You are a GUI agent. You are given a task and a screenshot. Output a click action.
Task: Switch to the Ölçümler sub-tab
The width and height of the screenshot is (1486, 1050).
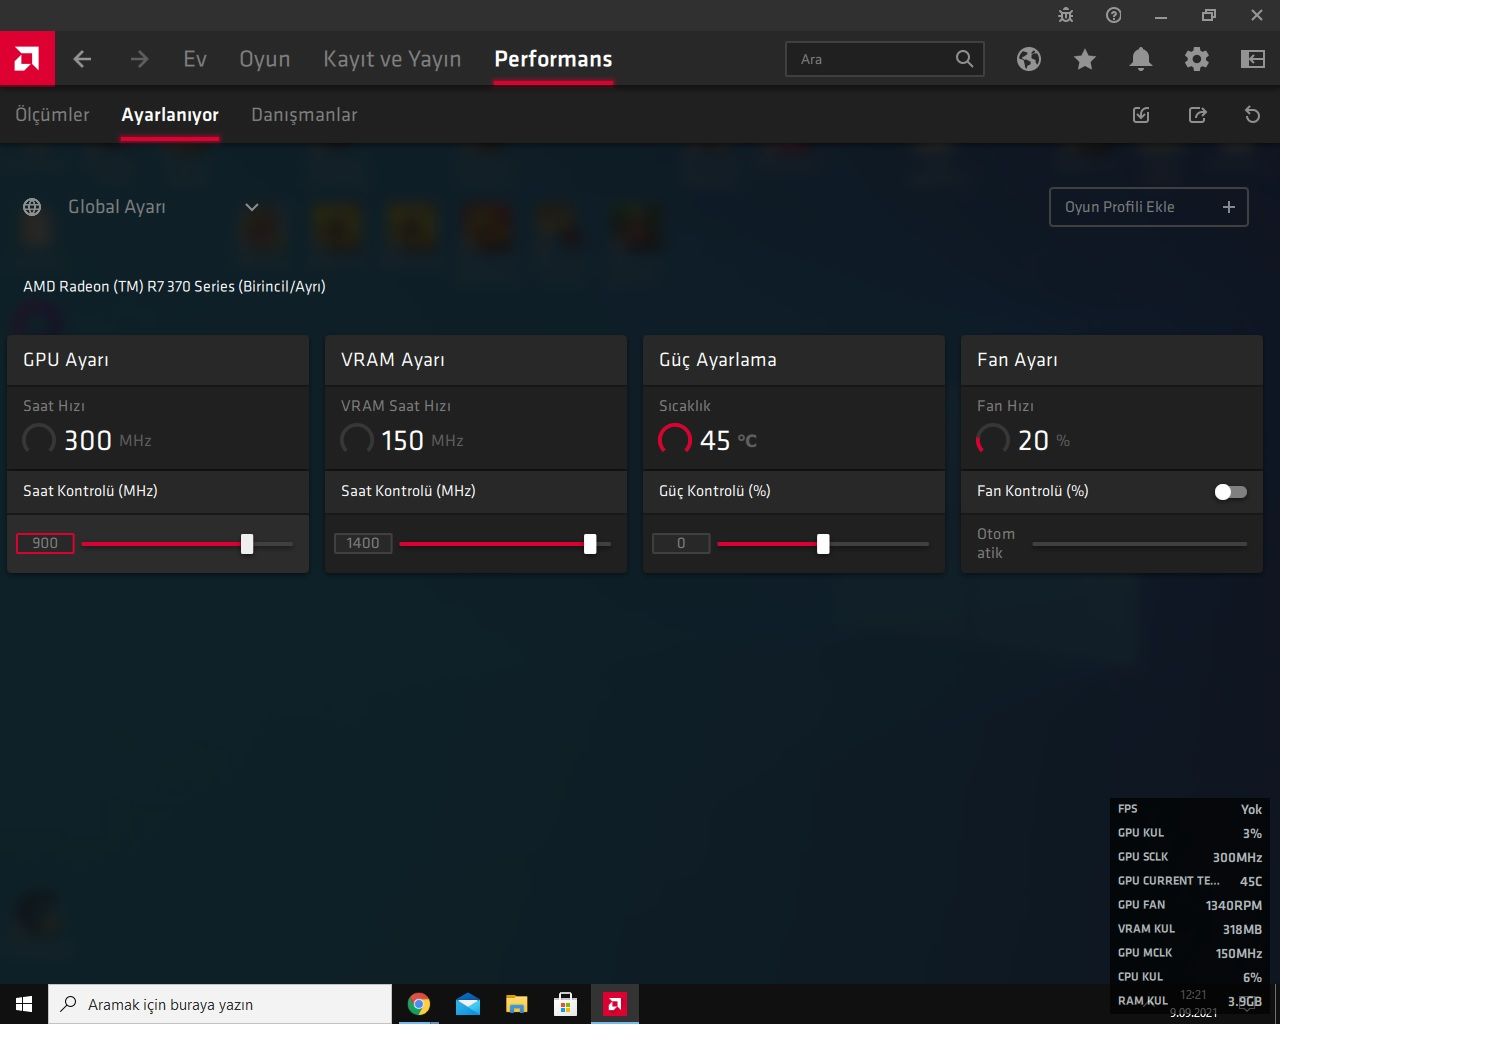(x=52, y=115)
